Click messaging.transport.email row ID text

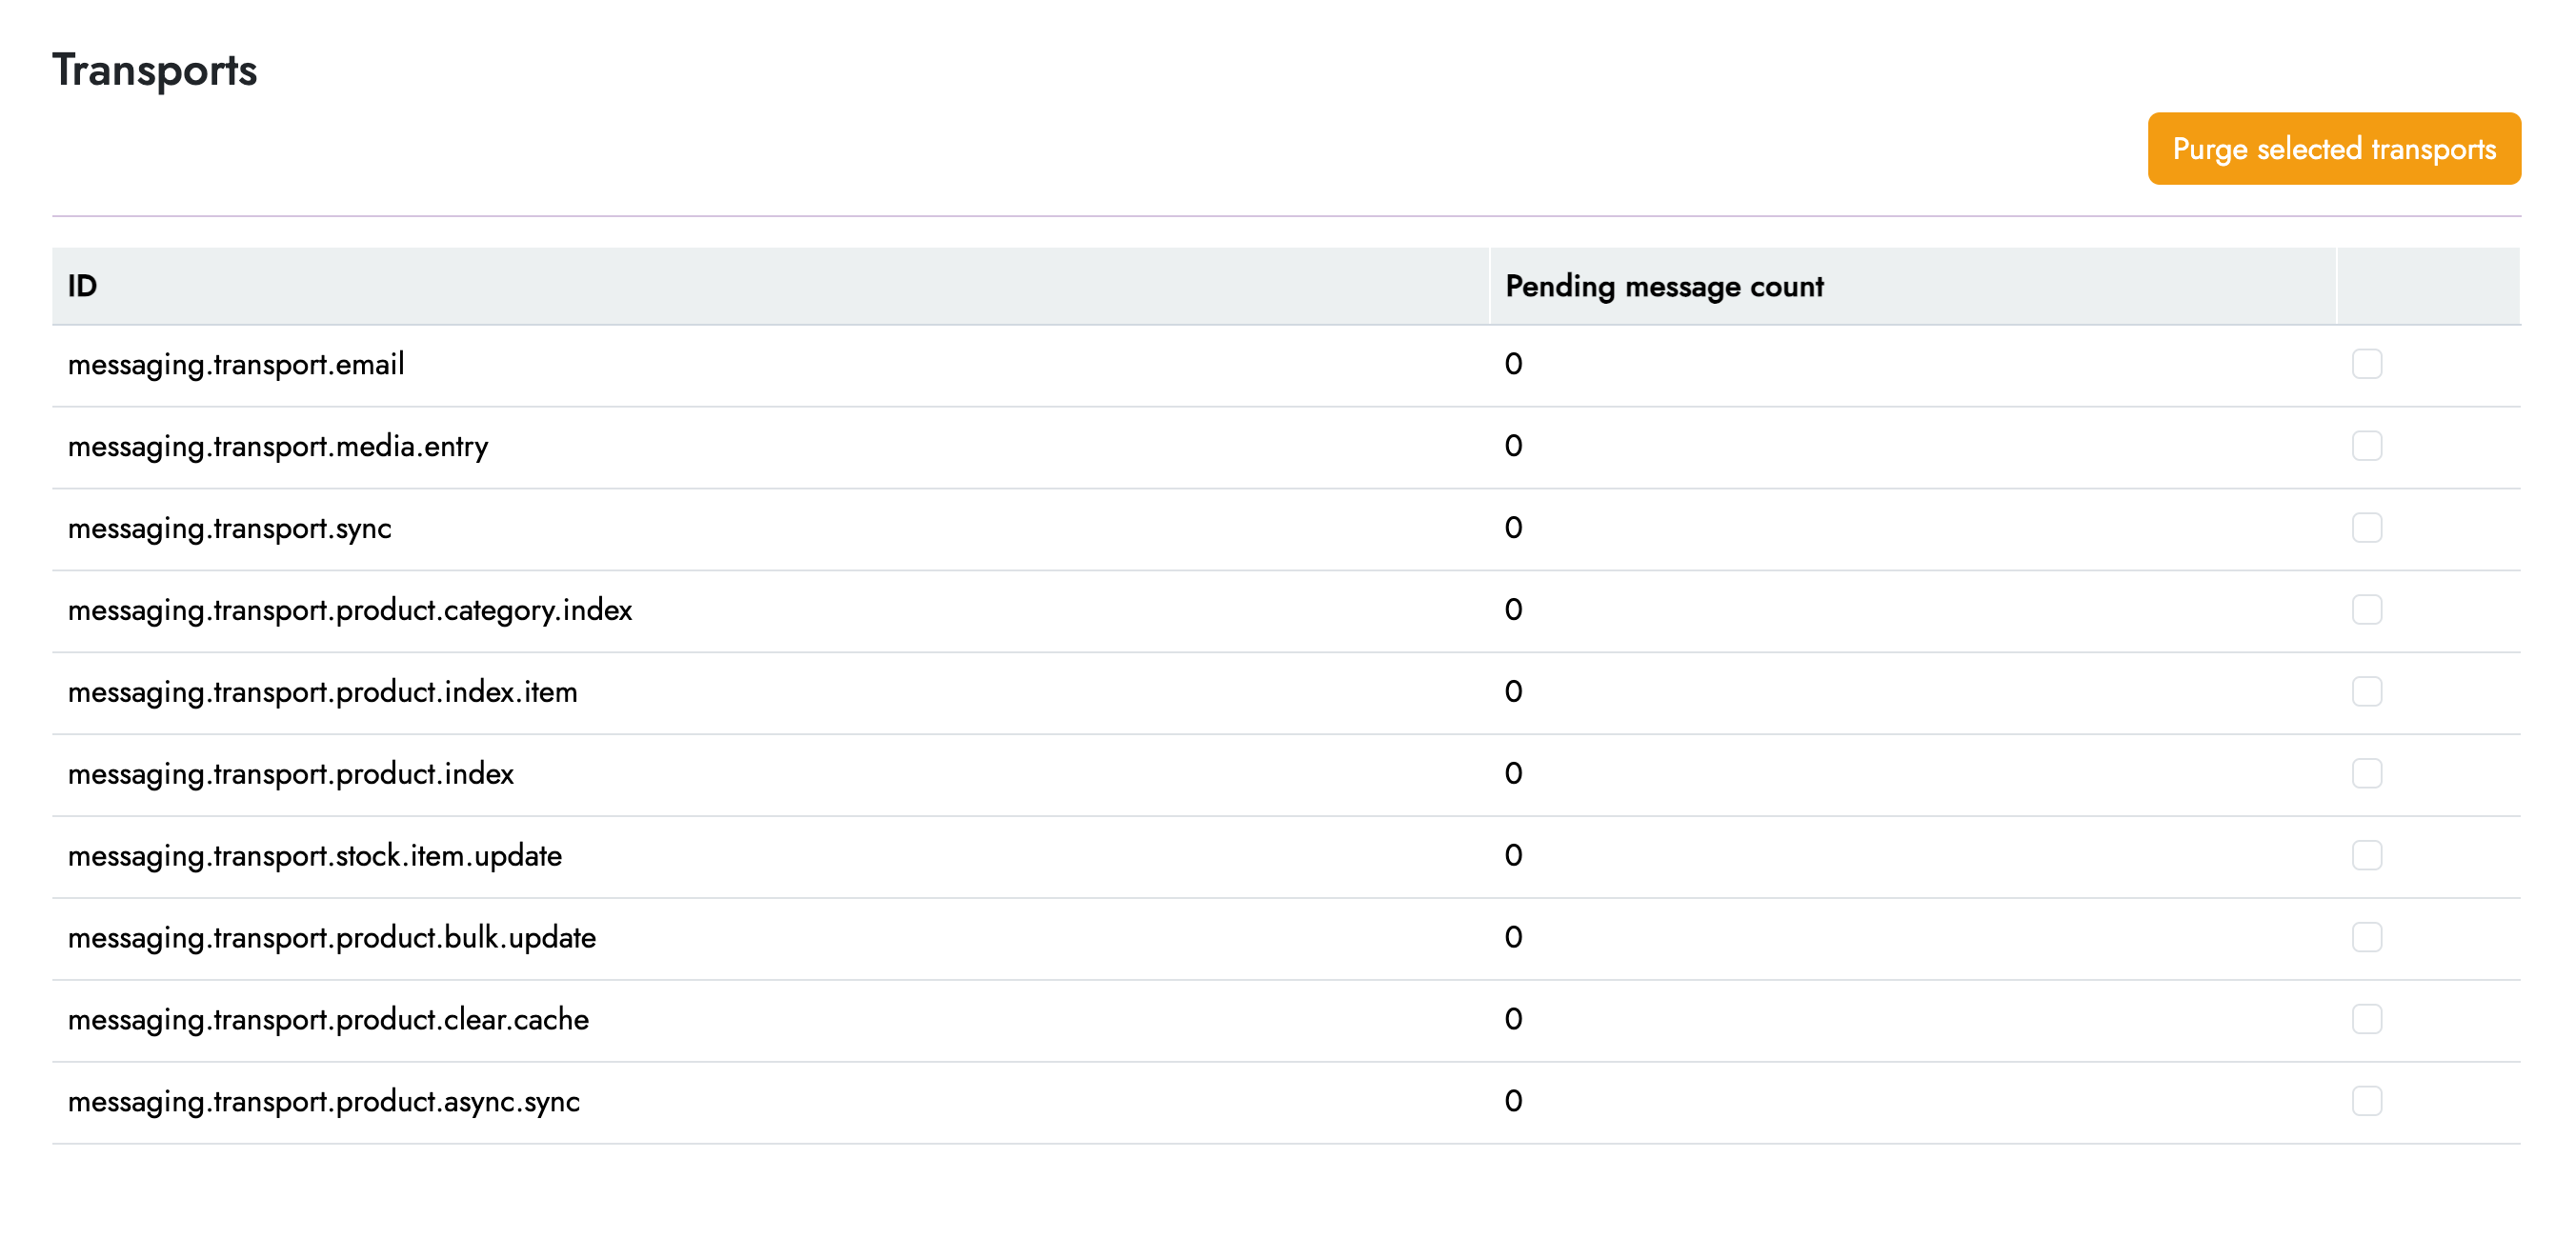[236, 365]
